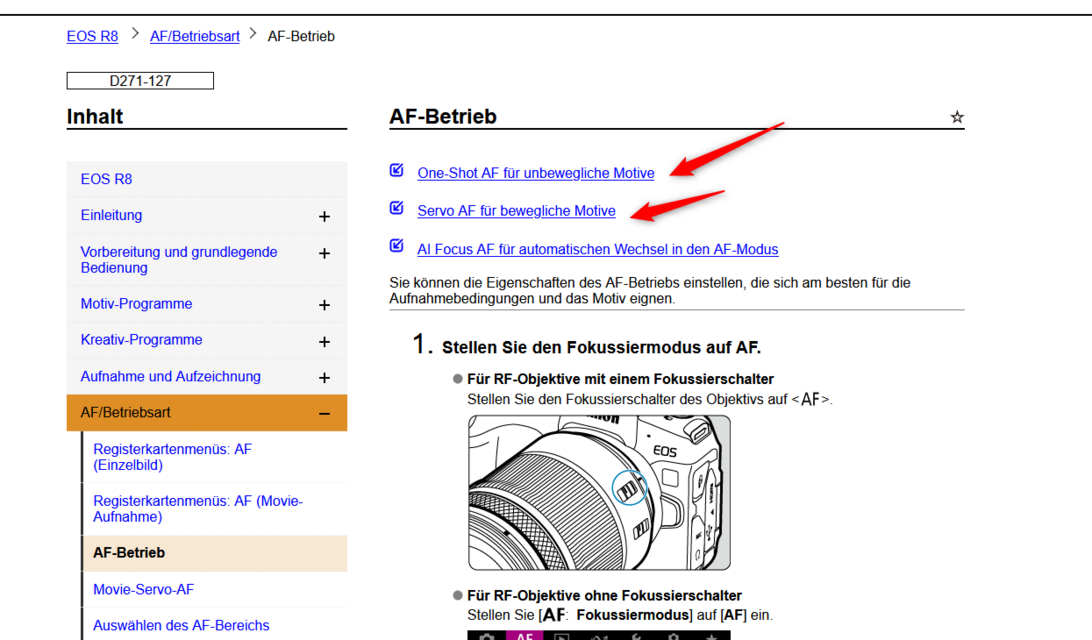This screenshot has height=640, width=1092.
Task: Expand the Motiv-Programme plus icon
Action: coord(324,305)
